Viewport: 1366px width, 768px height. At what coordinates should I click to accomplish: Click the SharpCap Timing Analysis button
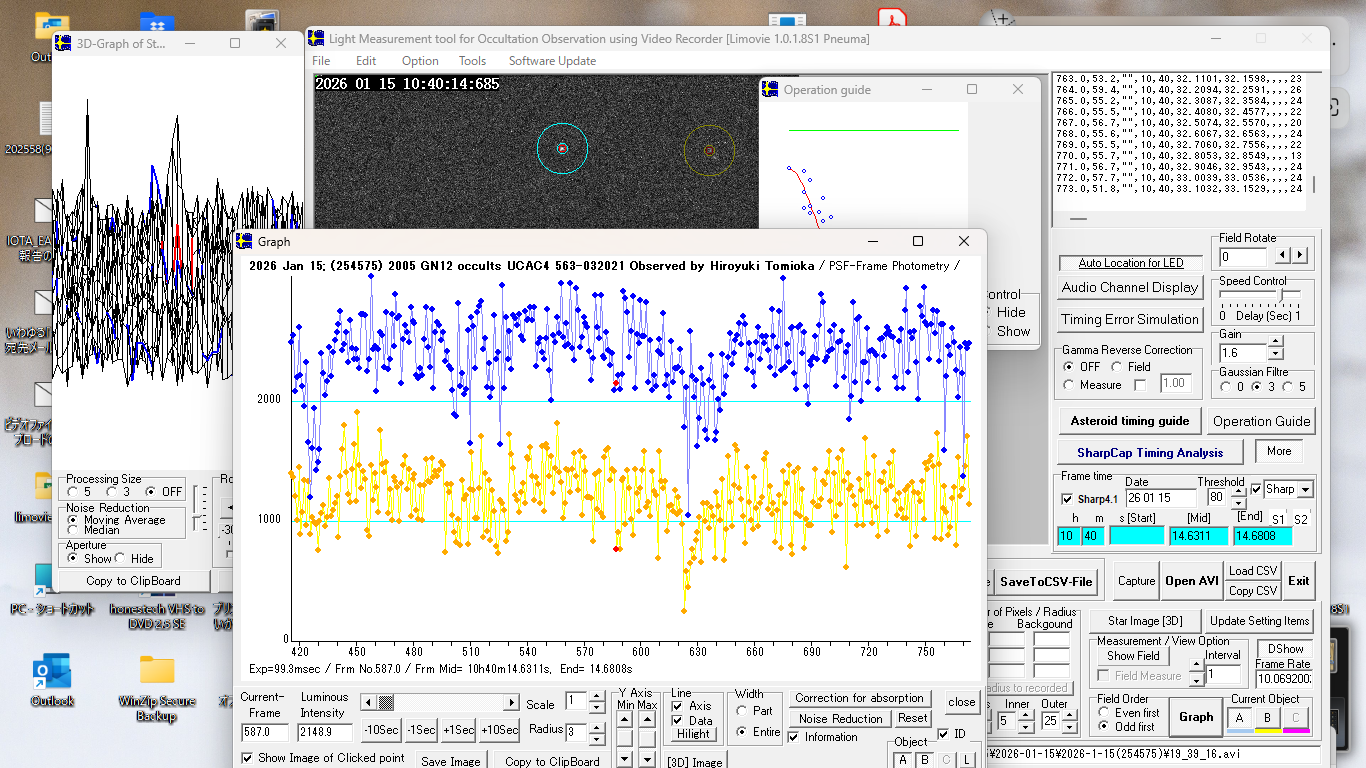click(x=1150, y=452)
